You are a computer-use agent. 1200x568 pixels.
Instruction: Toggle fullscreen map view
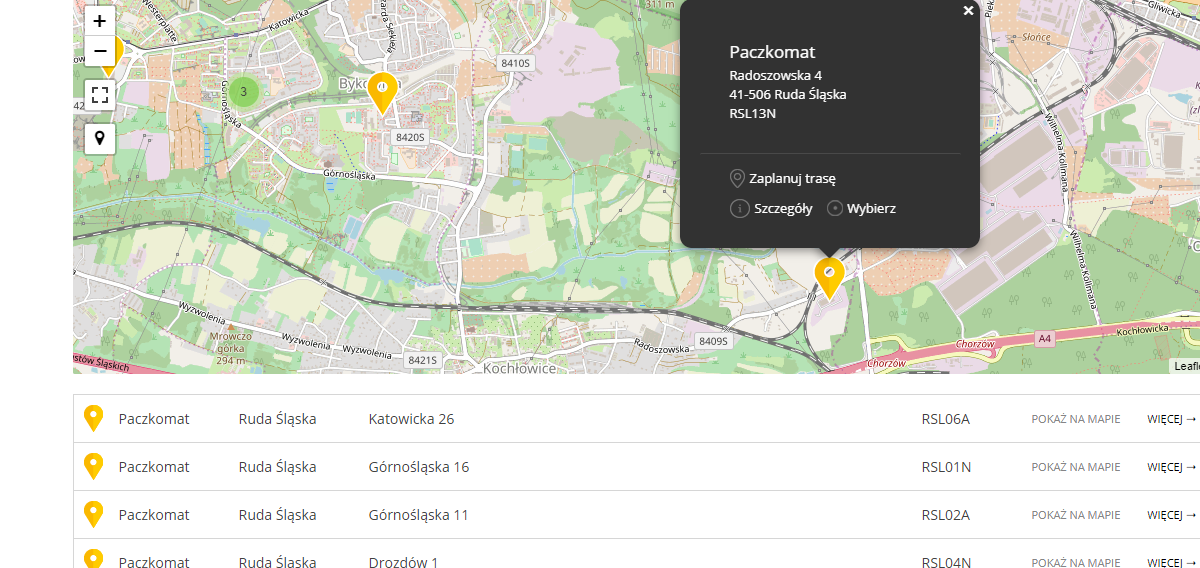[x=100, y=95]
